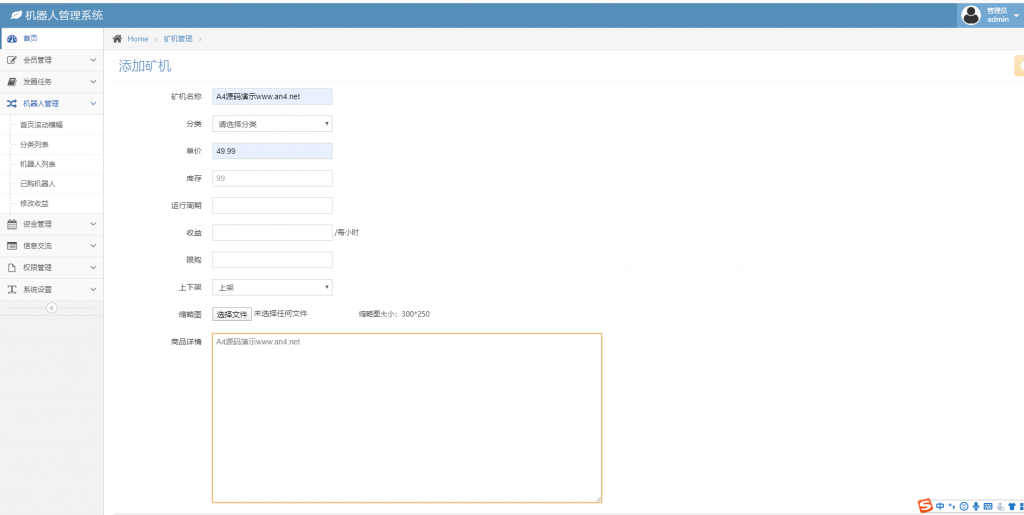This screenshot has width=1024, height=515.
Task: Click the Sogou input method S logo
Action: pyautogui.click(x=925, y=506)
